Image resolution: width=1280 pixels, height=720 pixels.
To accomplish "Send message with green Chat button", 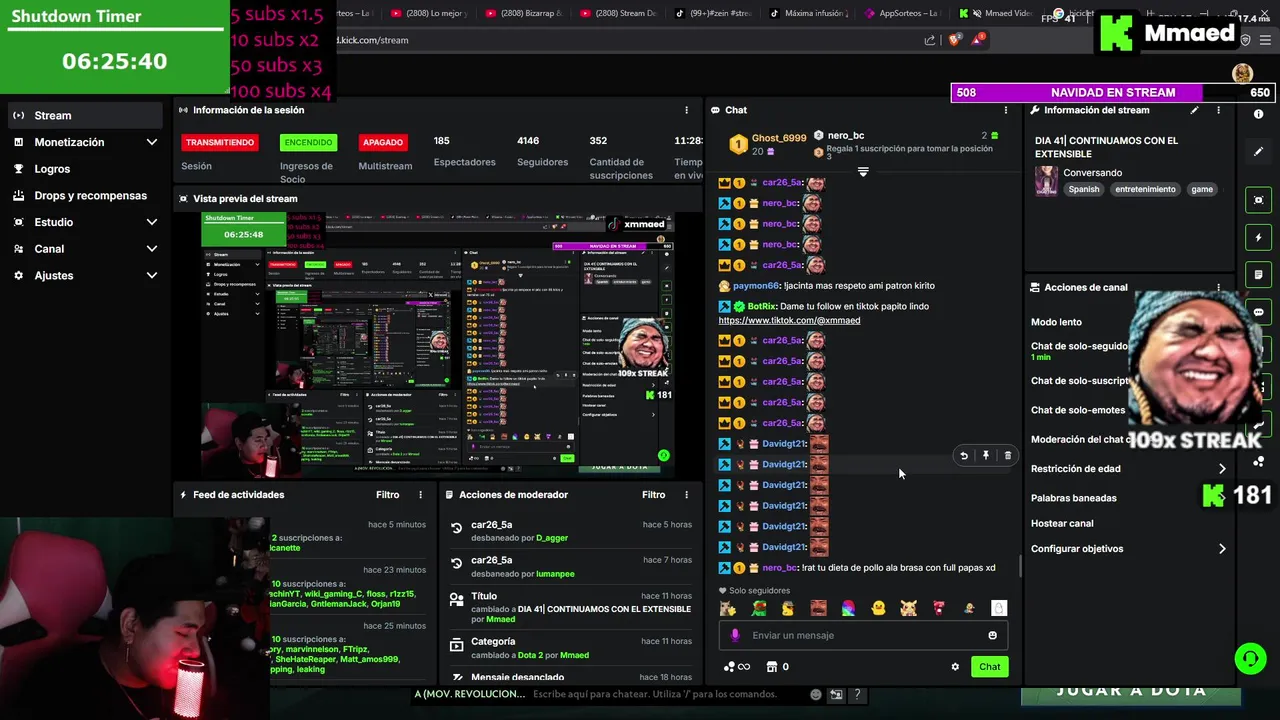I will 989,667.
